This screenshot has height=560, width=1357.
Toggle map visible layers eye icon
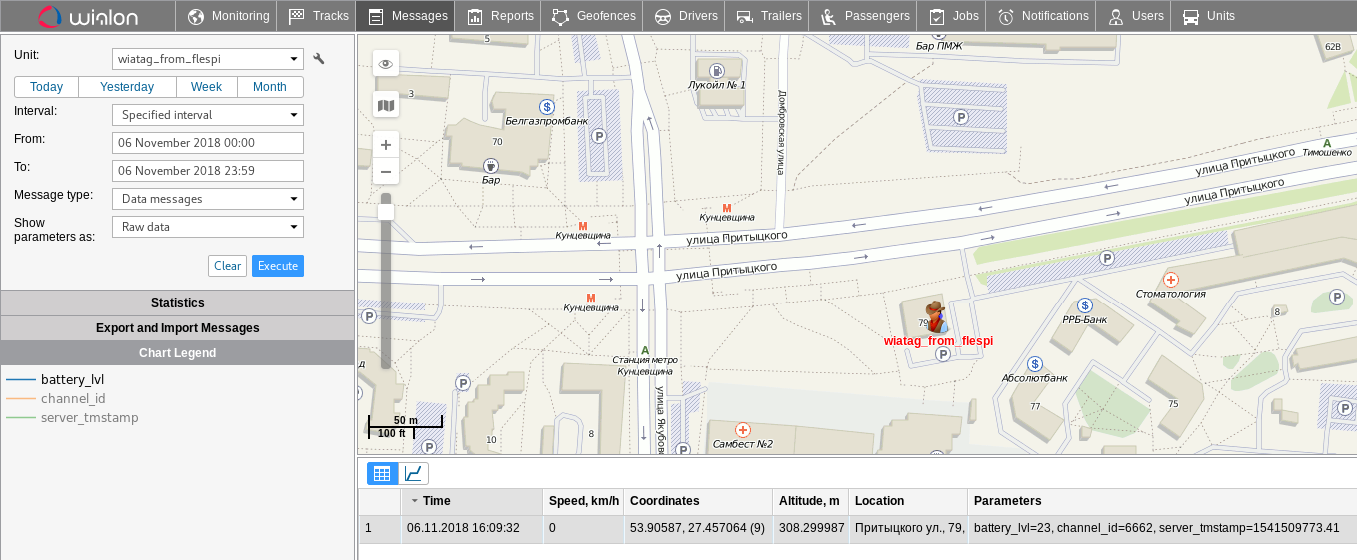click(x=386, y=64)
